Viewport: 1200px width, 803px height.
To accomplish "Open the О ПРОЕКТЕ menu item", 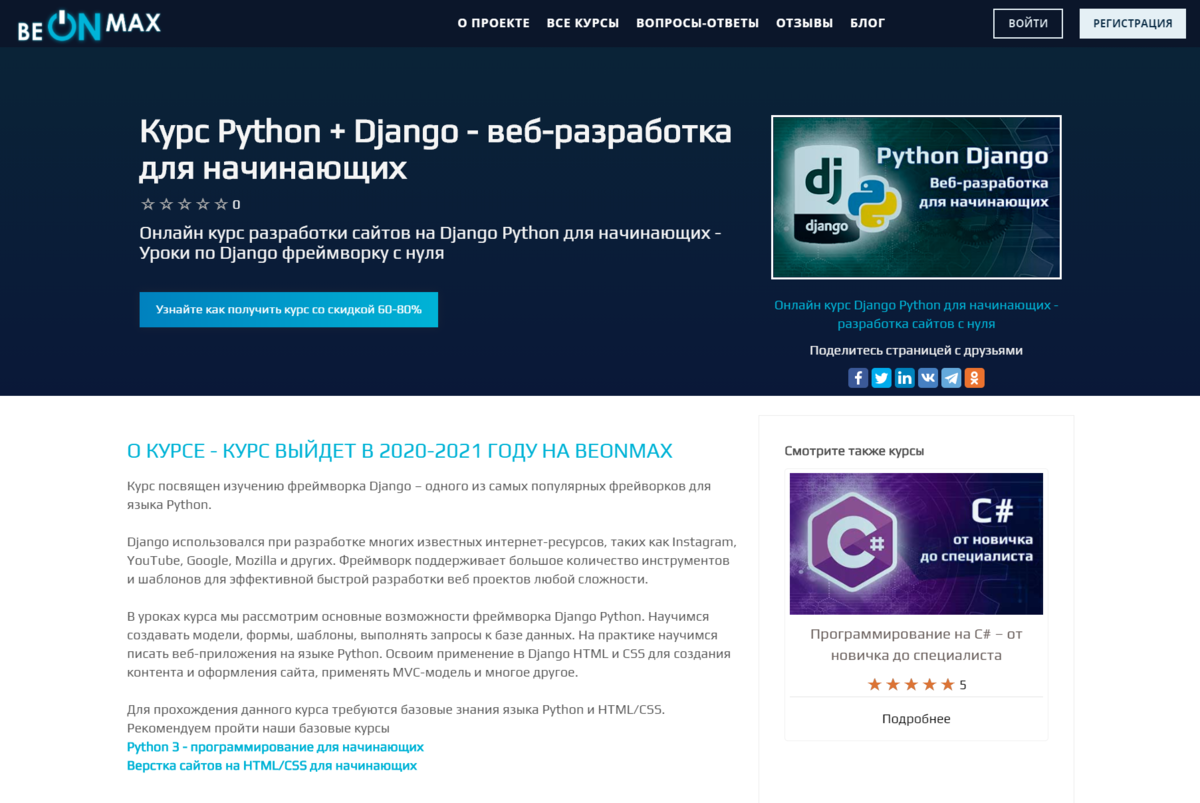I will click(x=493, y=23).
